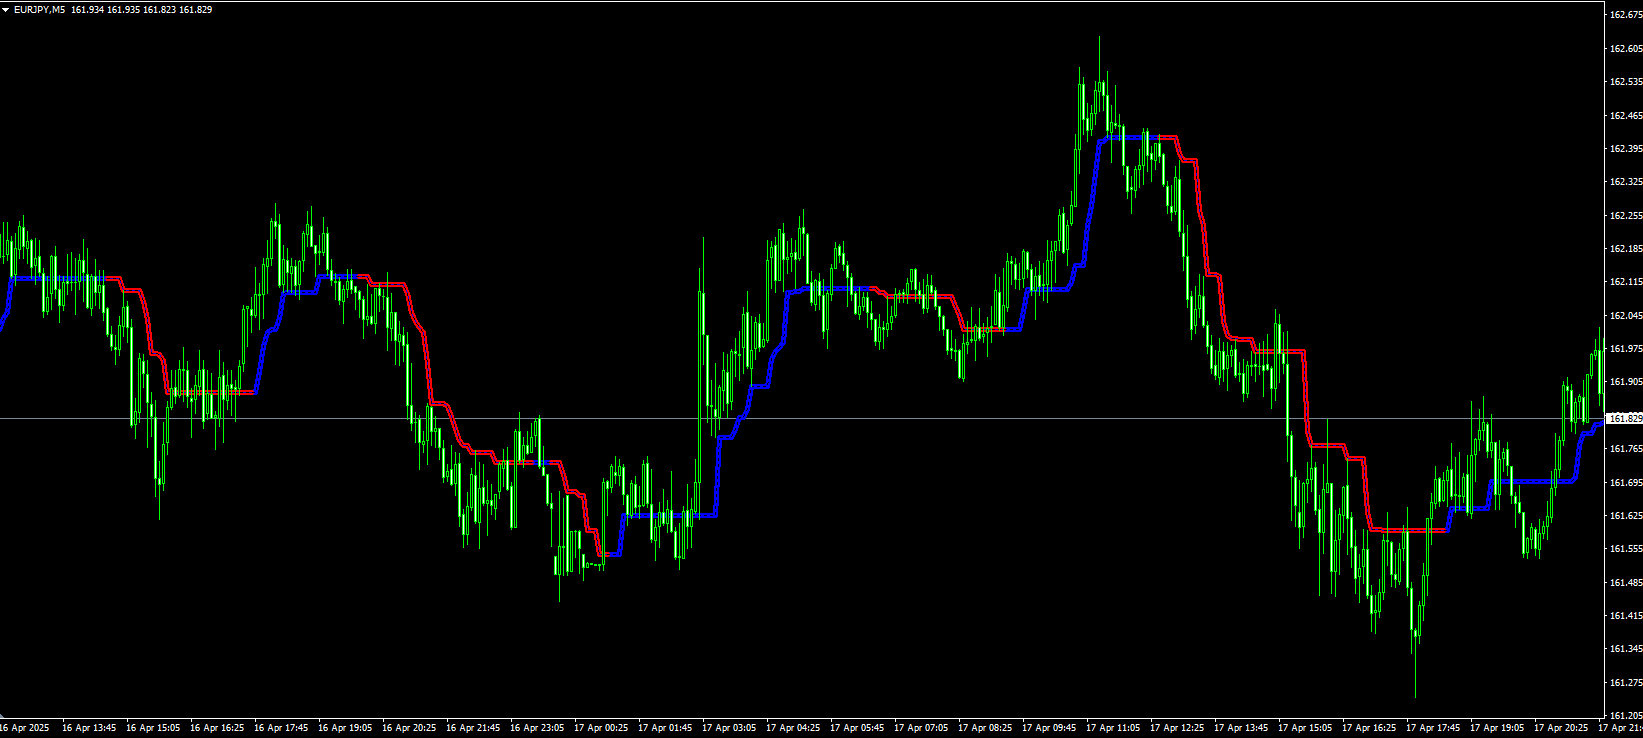This screenshot has height=738, width=1643.
Task: Click the 16 Apr 15:05 time label
Action: tap(153, 728)
